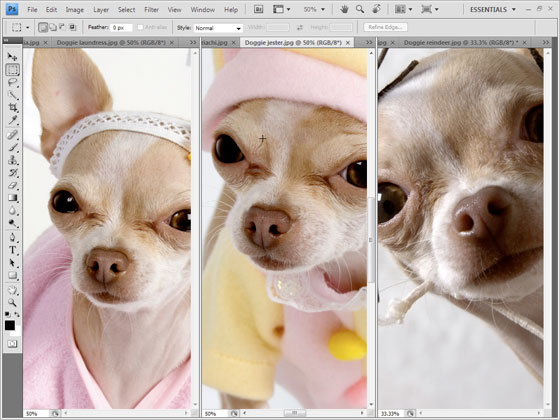Select the Path Selection tool
The height and width of the screenshot is (420, 560).
pos(12,263)
